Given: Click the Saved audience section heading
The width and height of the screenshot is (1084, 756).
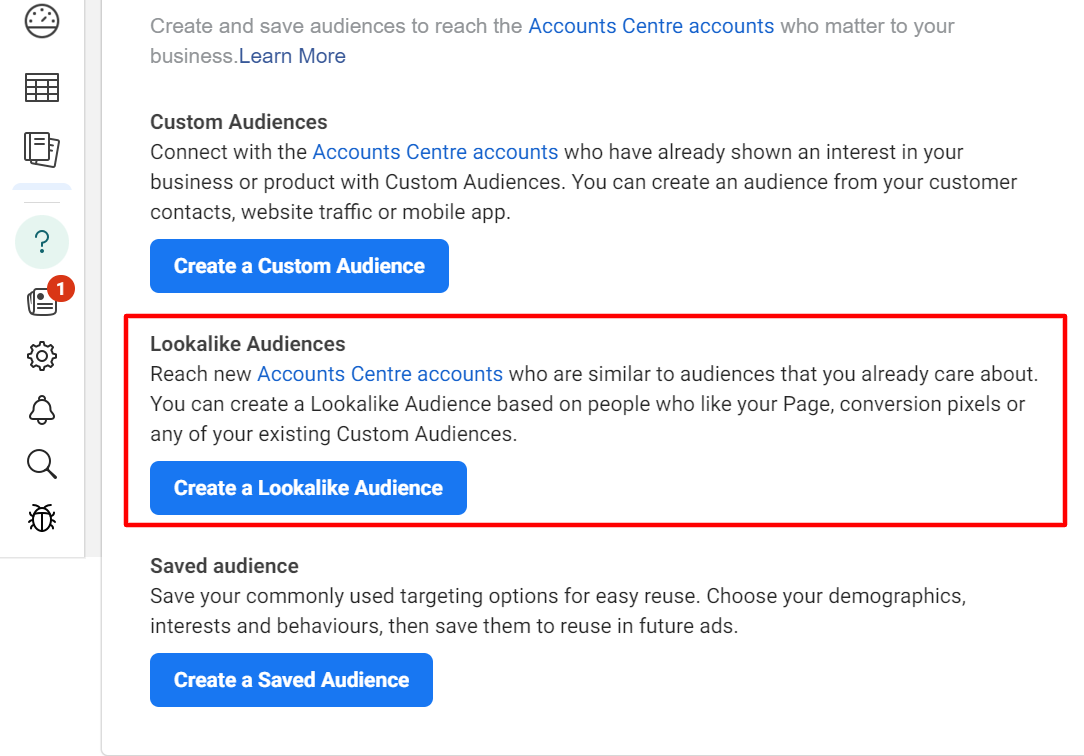Looking at the screenshot, I should (x=223, y=565).
